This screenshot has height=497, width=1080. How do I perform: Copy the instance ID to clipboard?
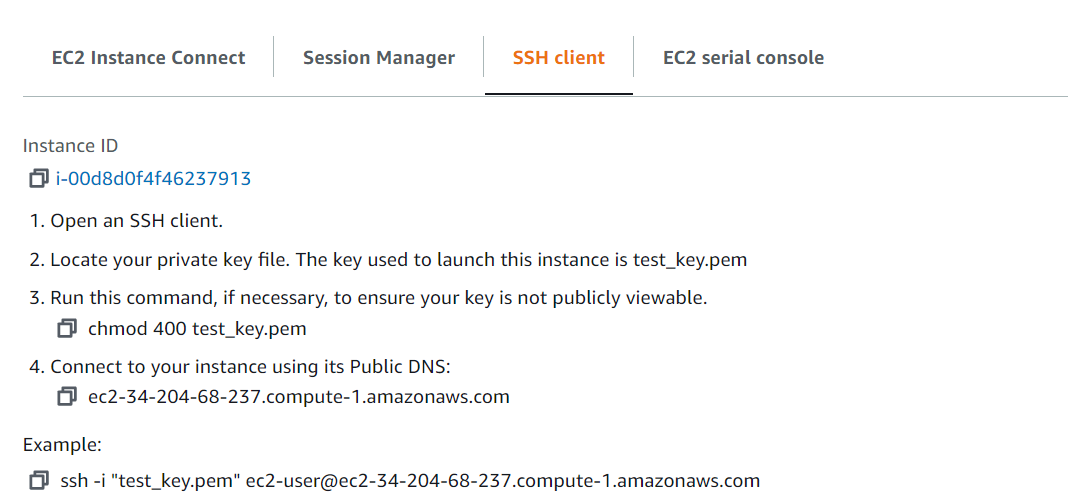pos(38,179)
